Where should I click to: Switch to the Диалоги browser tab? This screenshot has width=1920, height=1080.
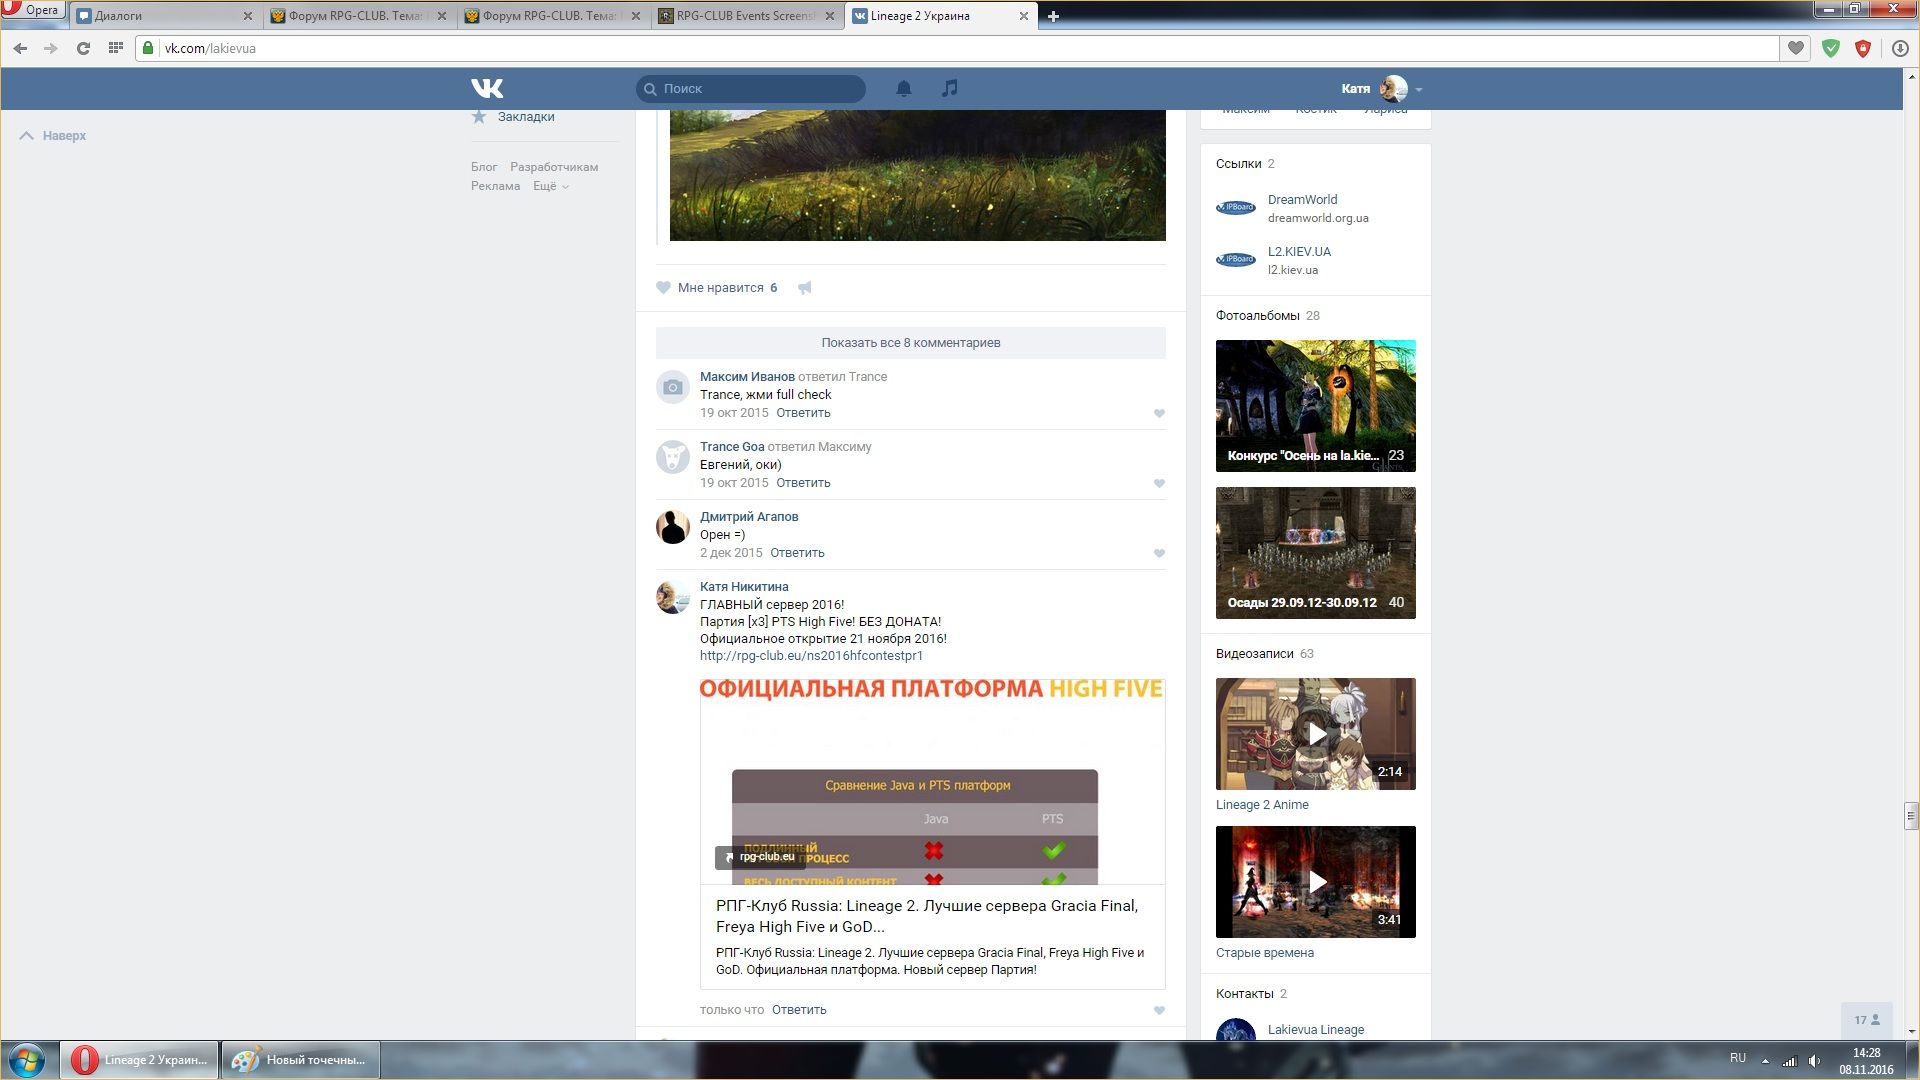[x=160, y=16]
